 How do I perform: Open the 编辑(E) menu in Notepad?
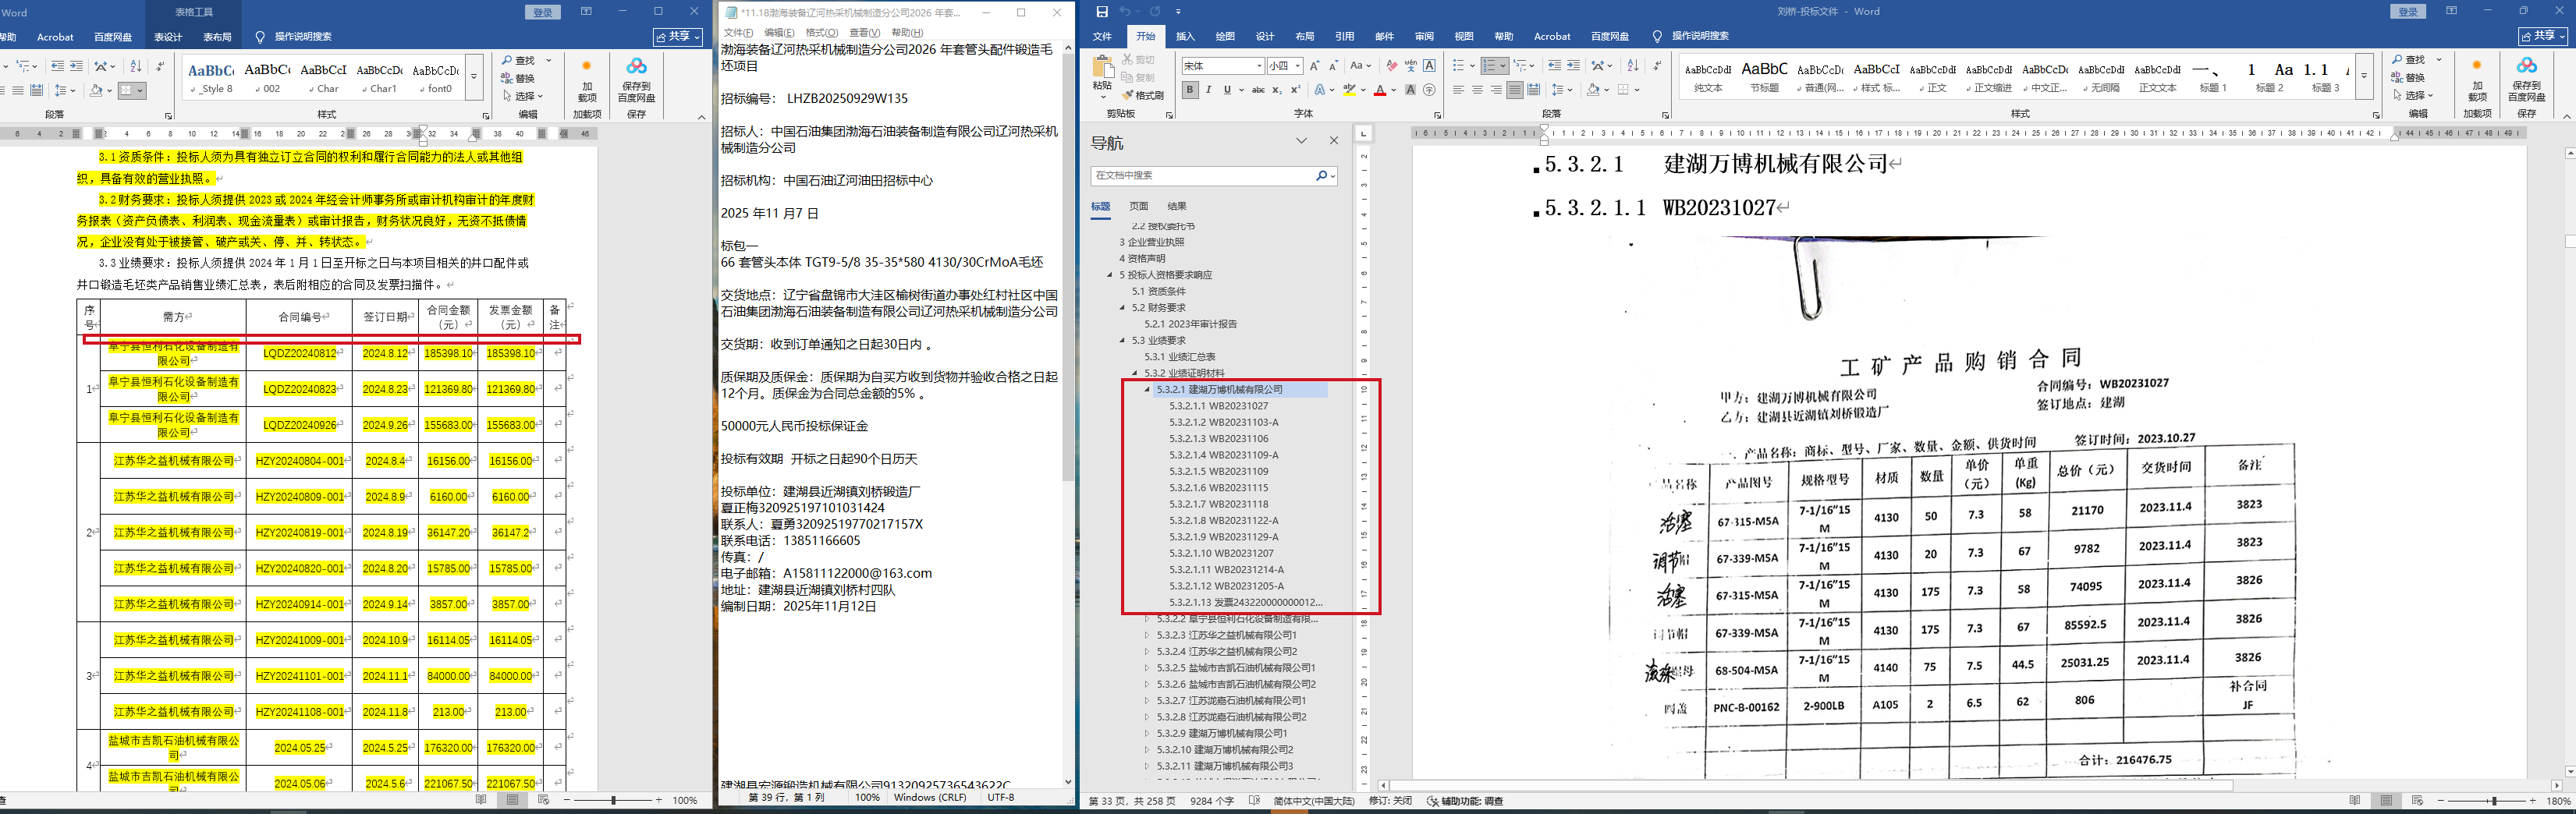click(x=779, y=33)
